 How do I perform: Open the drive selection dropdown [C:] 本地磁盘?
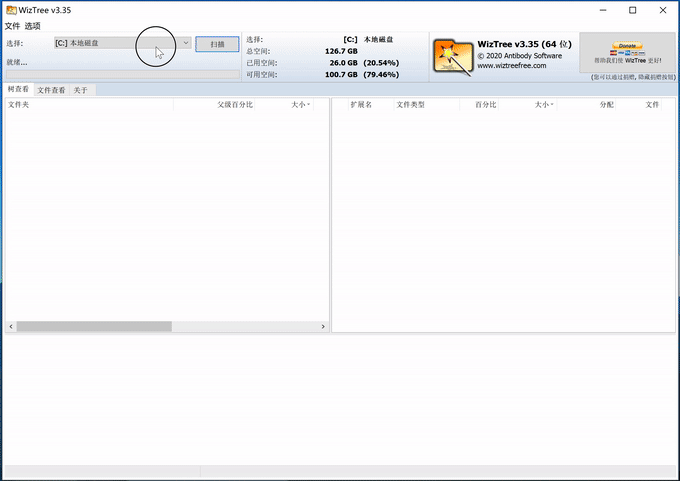[x=123, y=43]
